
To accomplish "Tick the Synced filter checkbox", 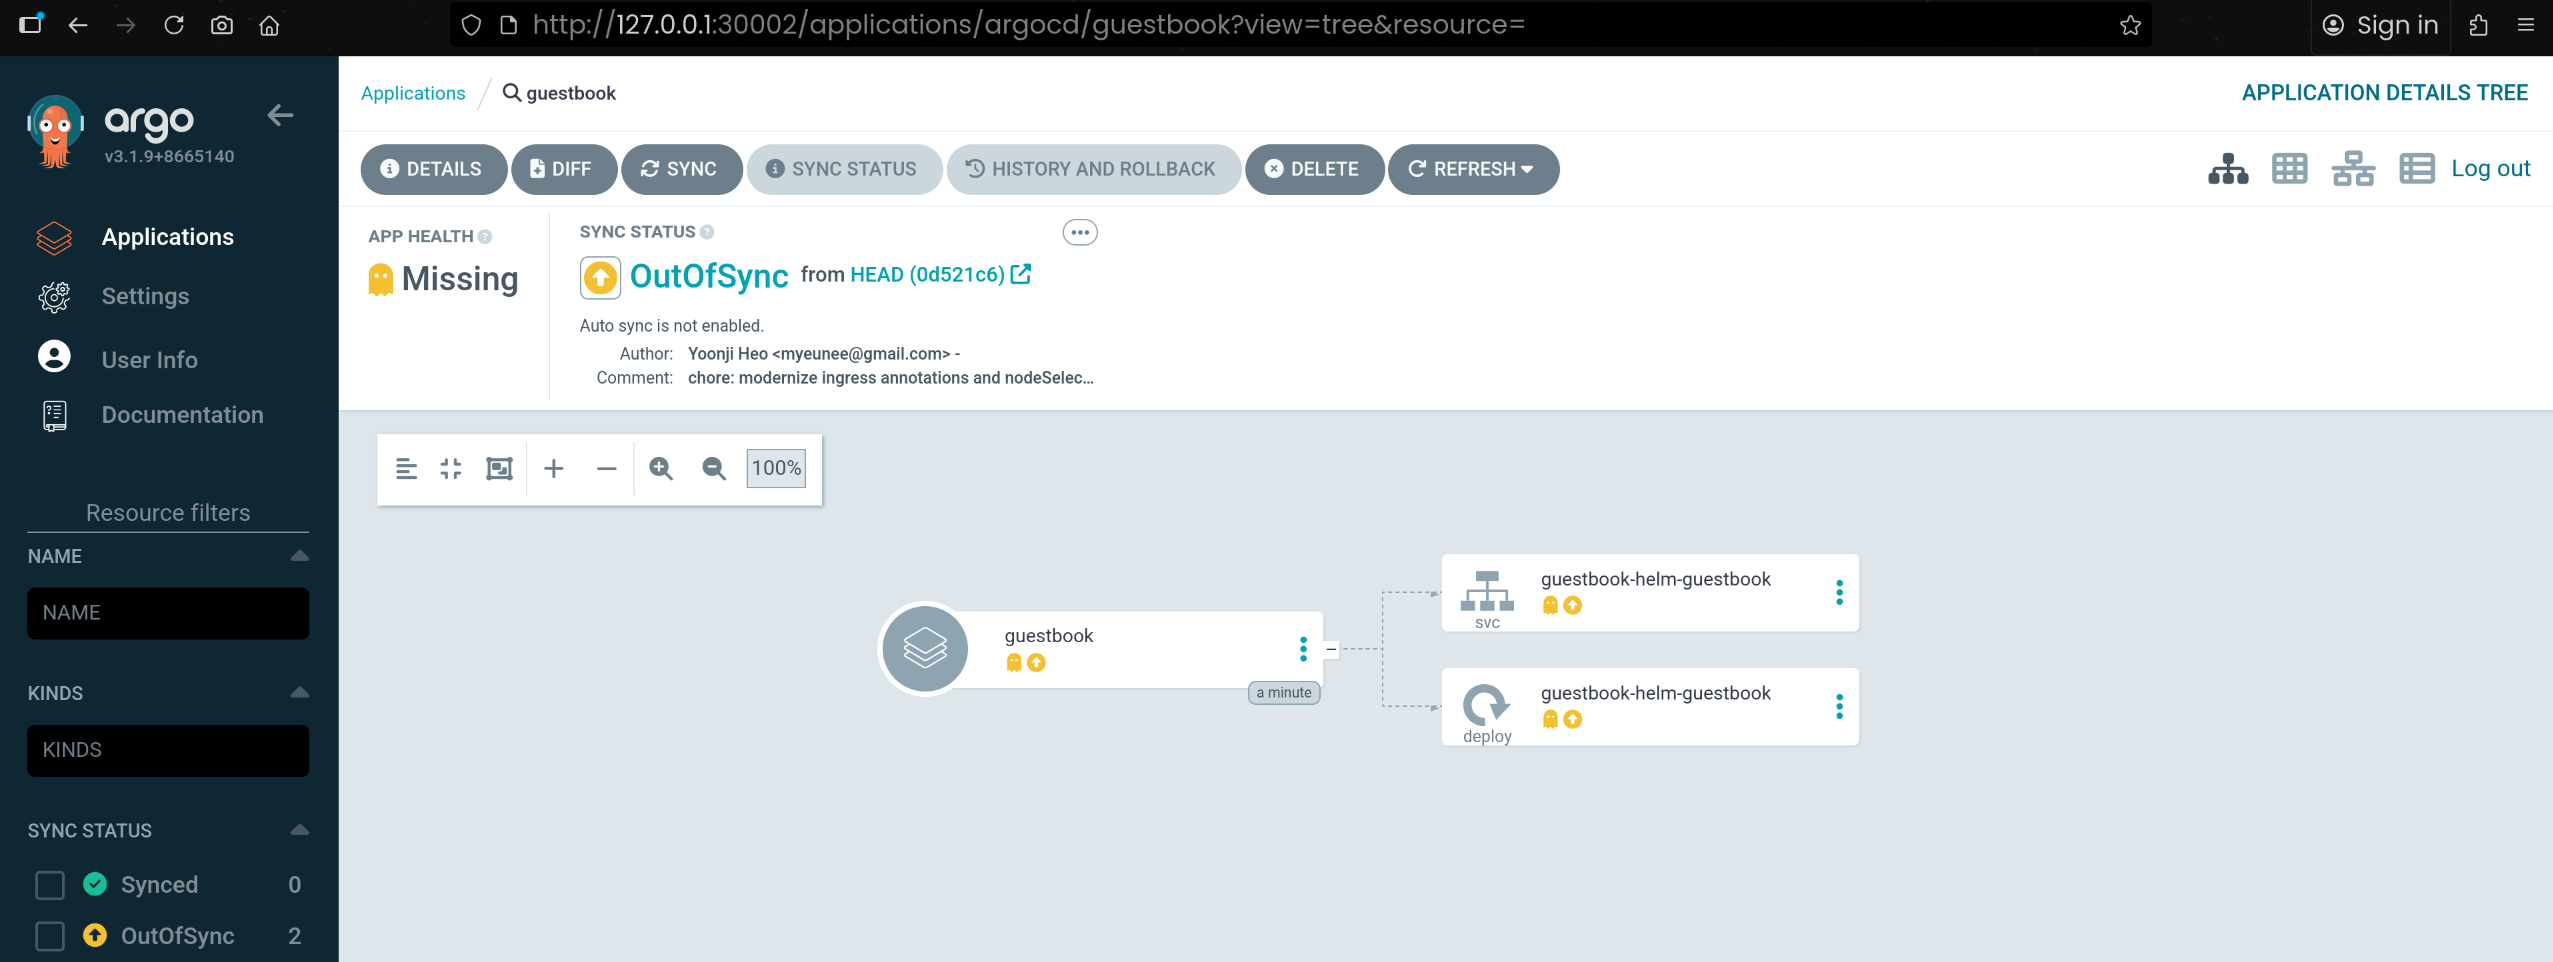I will pyautogui.click(x=50, y=885).
